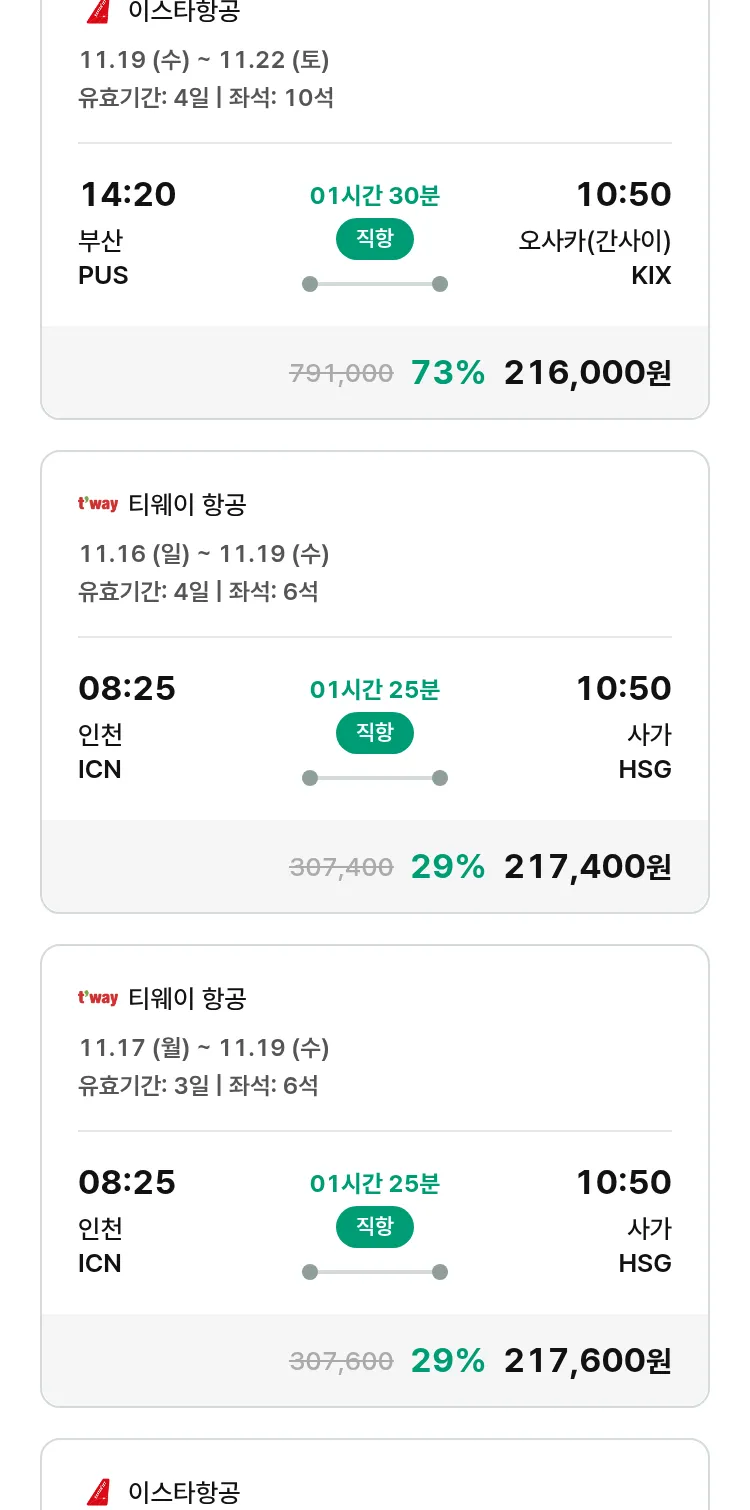Click the 오사카(간사이) destination label
Screen dimensions: 750x1510
click(x=594, y=241)
